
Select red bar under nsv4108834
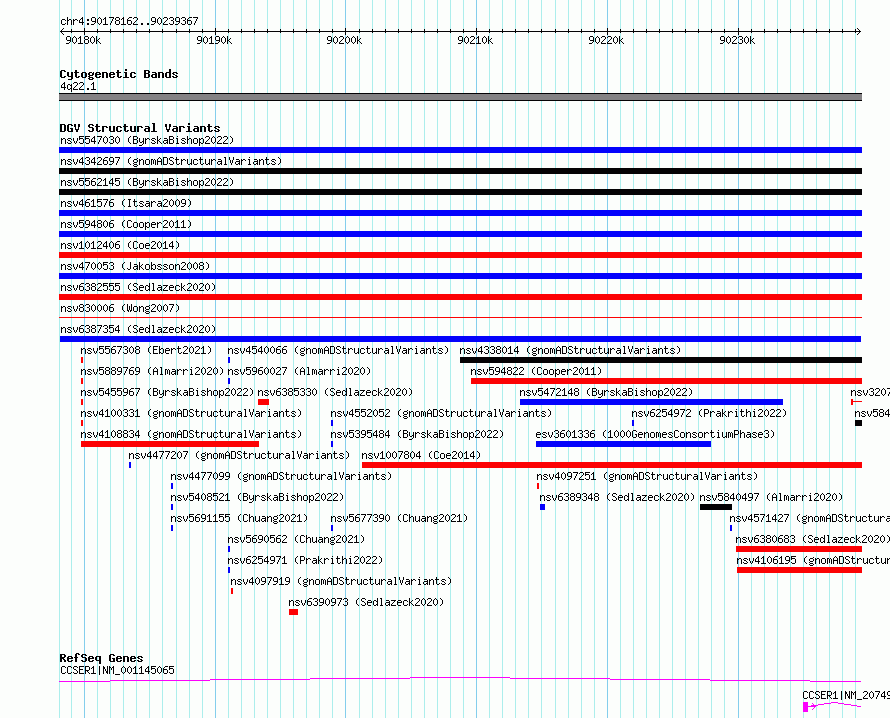tap(170, 444)
